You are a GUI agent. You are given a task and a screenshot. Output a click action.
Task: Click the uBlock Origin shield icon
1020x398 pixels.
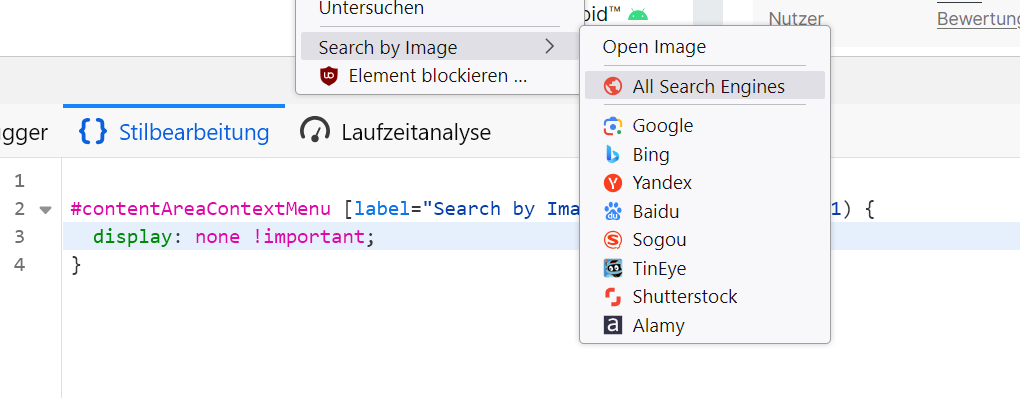pos(329,76)
